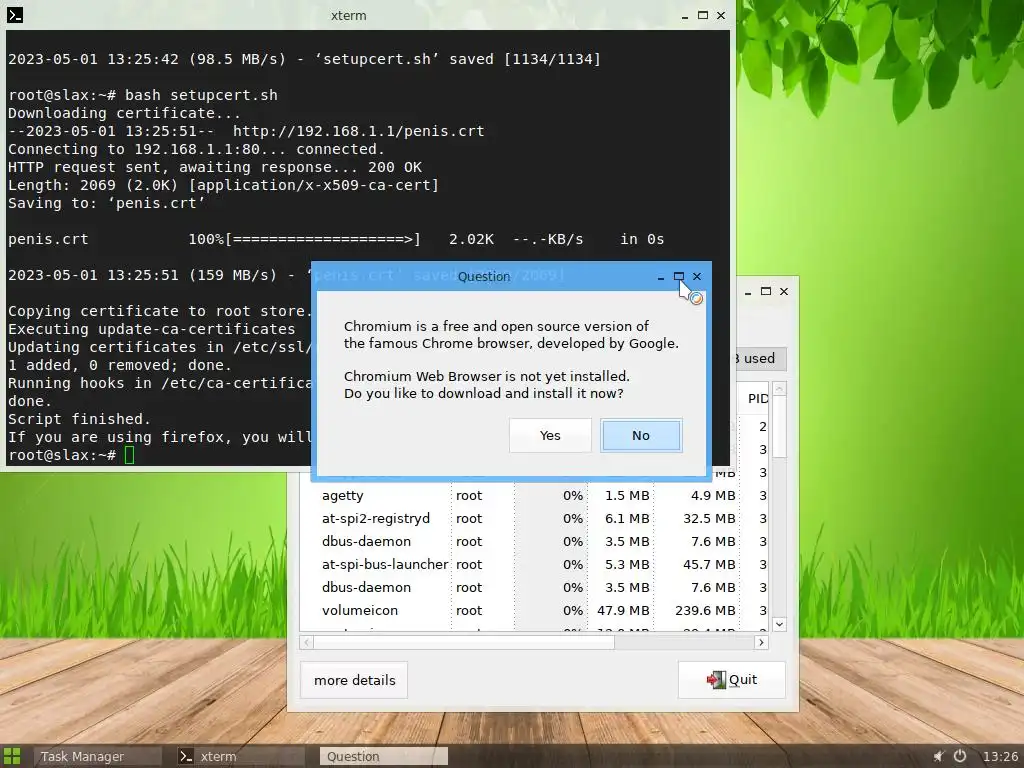Click the 239.6 MB value

(705, 610)
